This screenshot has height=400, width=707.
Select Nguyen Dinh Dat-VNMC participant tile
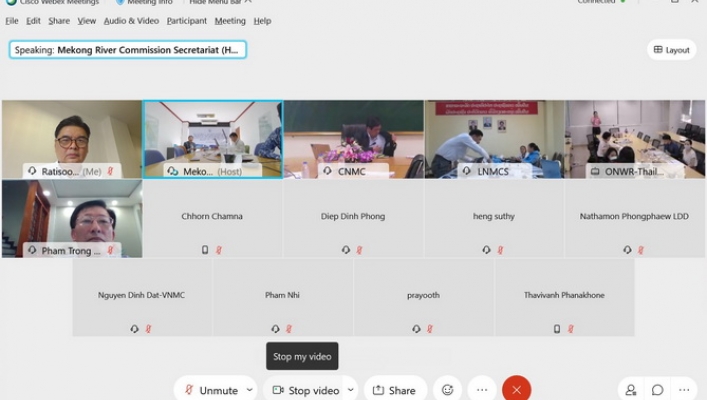click(142, 298)
